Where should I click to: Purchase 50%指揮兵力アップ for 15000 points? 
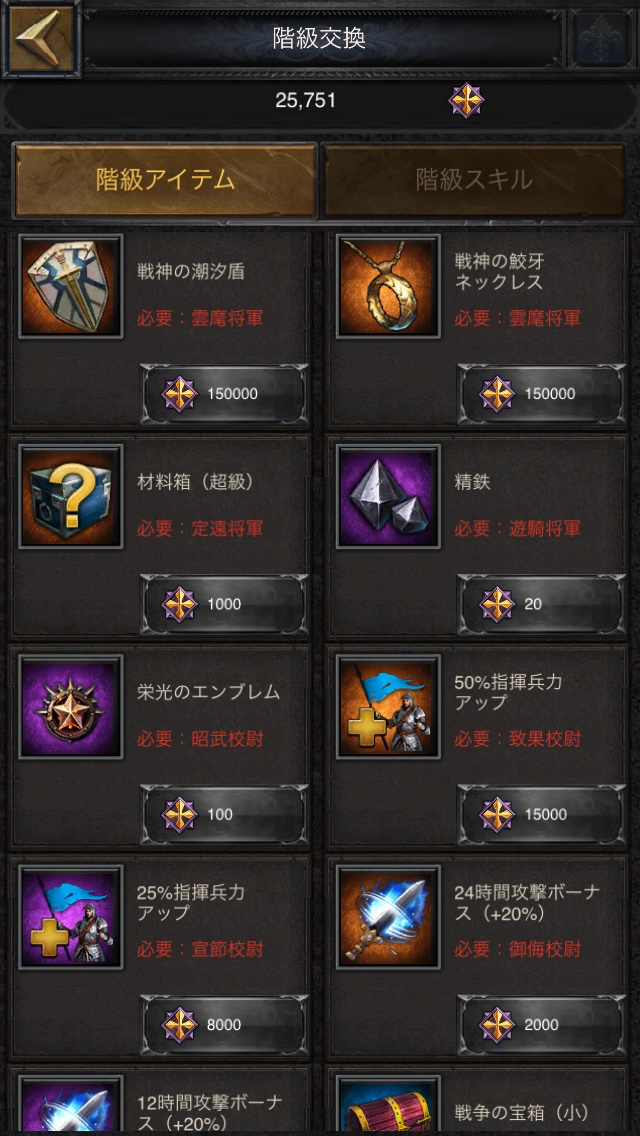pos(541,814)
